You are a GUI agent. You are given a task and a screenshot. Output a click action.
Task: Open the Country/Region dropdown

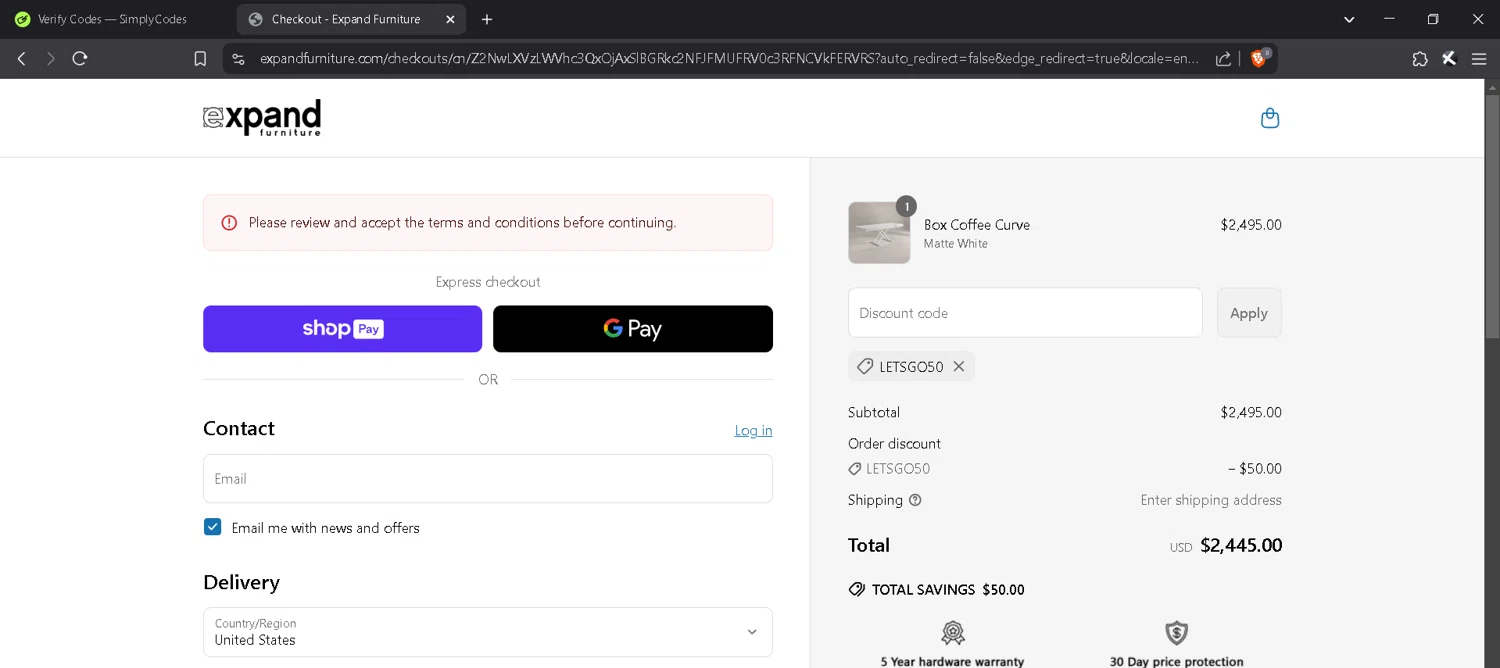click(488, 632)
